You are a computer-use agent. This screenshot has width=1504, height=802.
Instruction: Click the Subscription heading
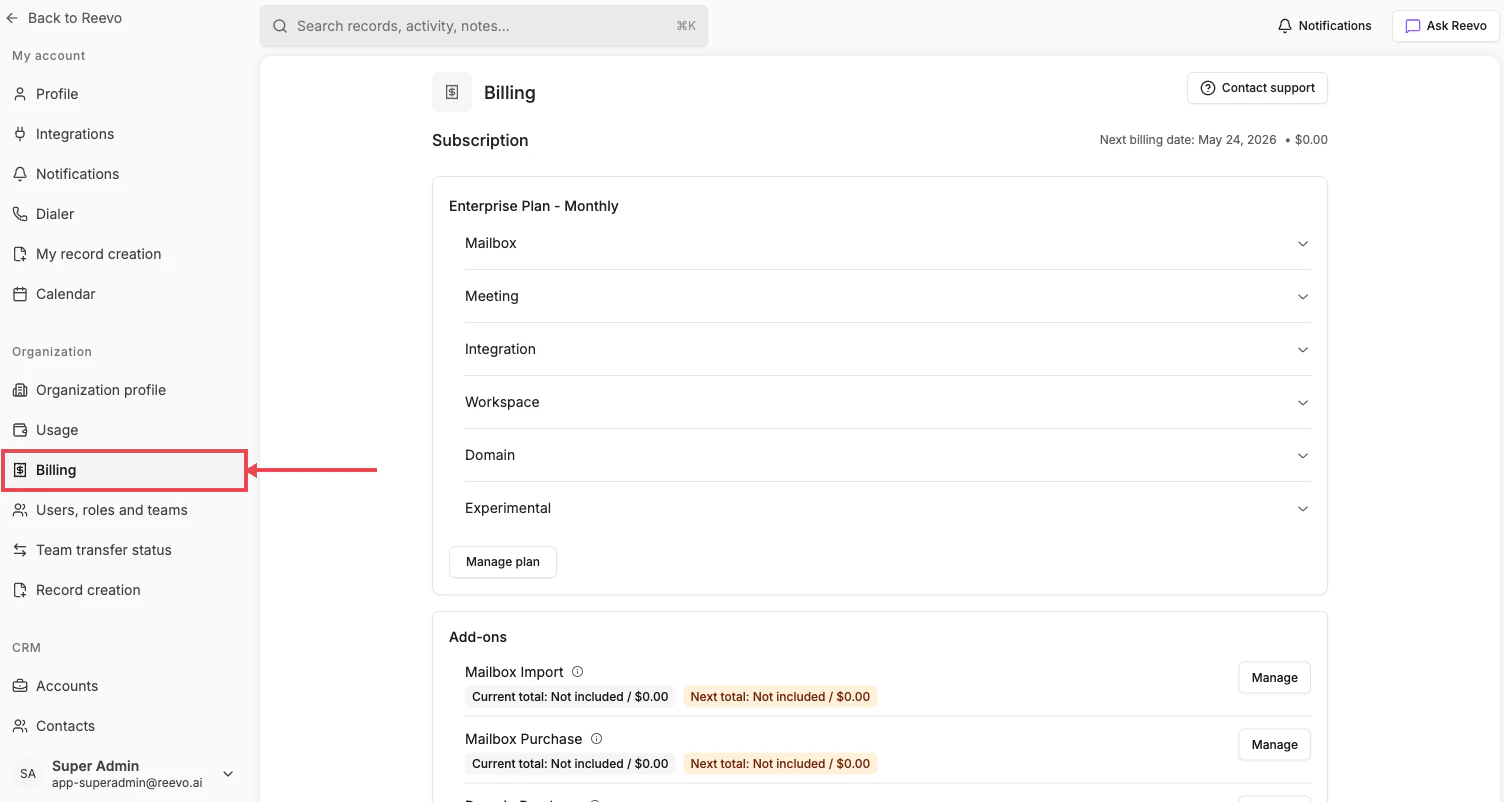pyautogui.click(x=480, y=140)
